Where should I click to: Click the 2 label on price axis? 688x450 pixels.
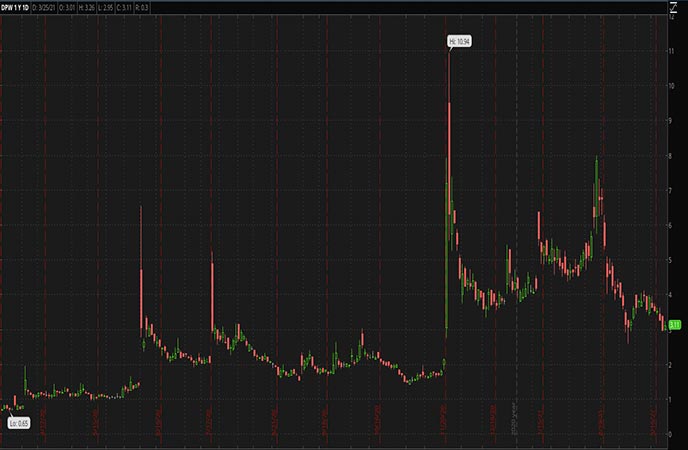coord(670,364)
